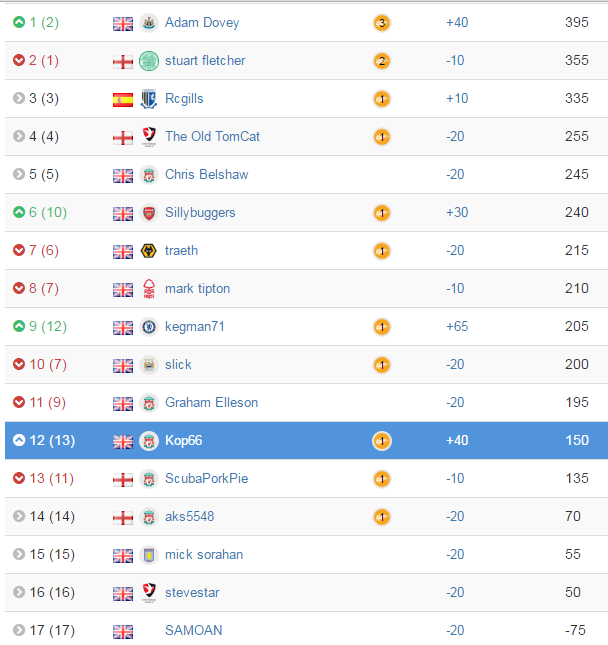Click the green up arrow at rank 1
The image size is (608, 645).
click(19, 22)
